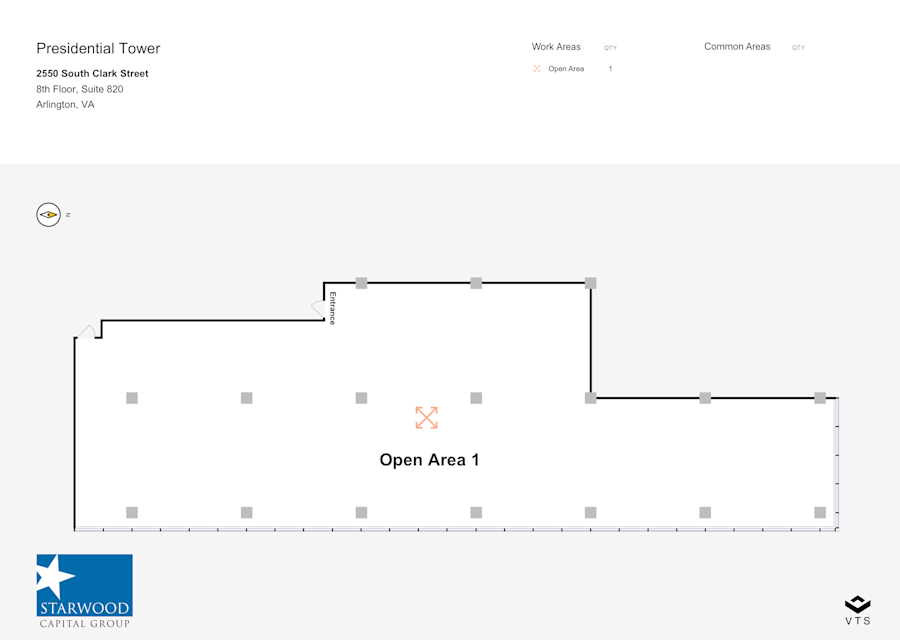Click the QTY label beside Work Areas
Viewport: 900px width, 640px height.
(610, 48)
